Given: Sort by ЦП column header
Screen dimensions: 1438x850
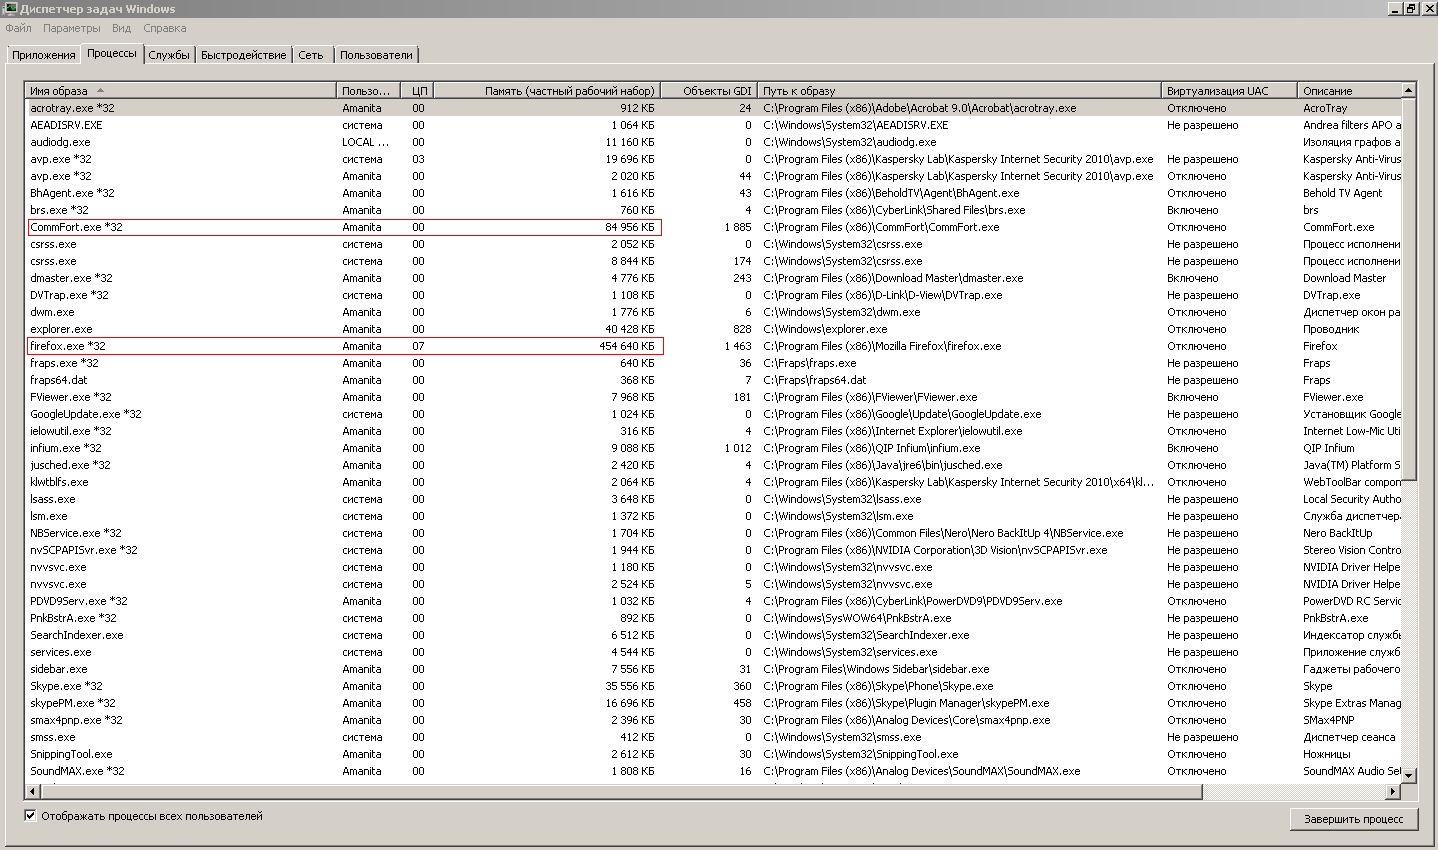Looking at the screenshot, I should 417,91.
